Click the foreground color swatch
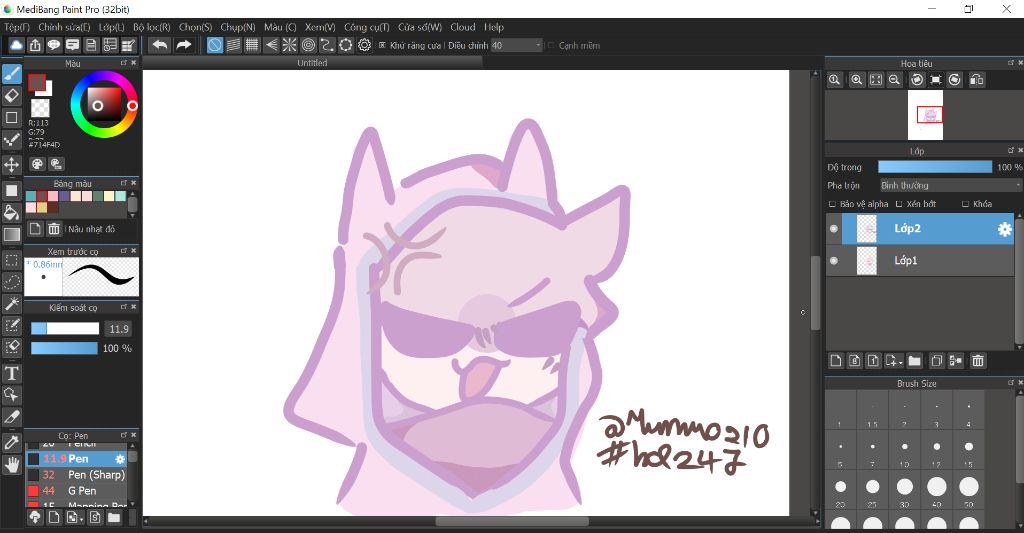This screenshot has width=1024, height=533. (37, 83)
